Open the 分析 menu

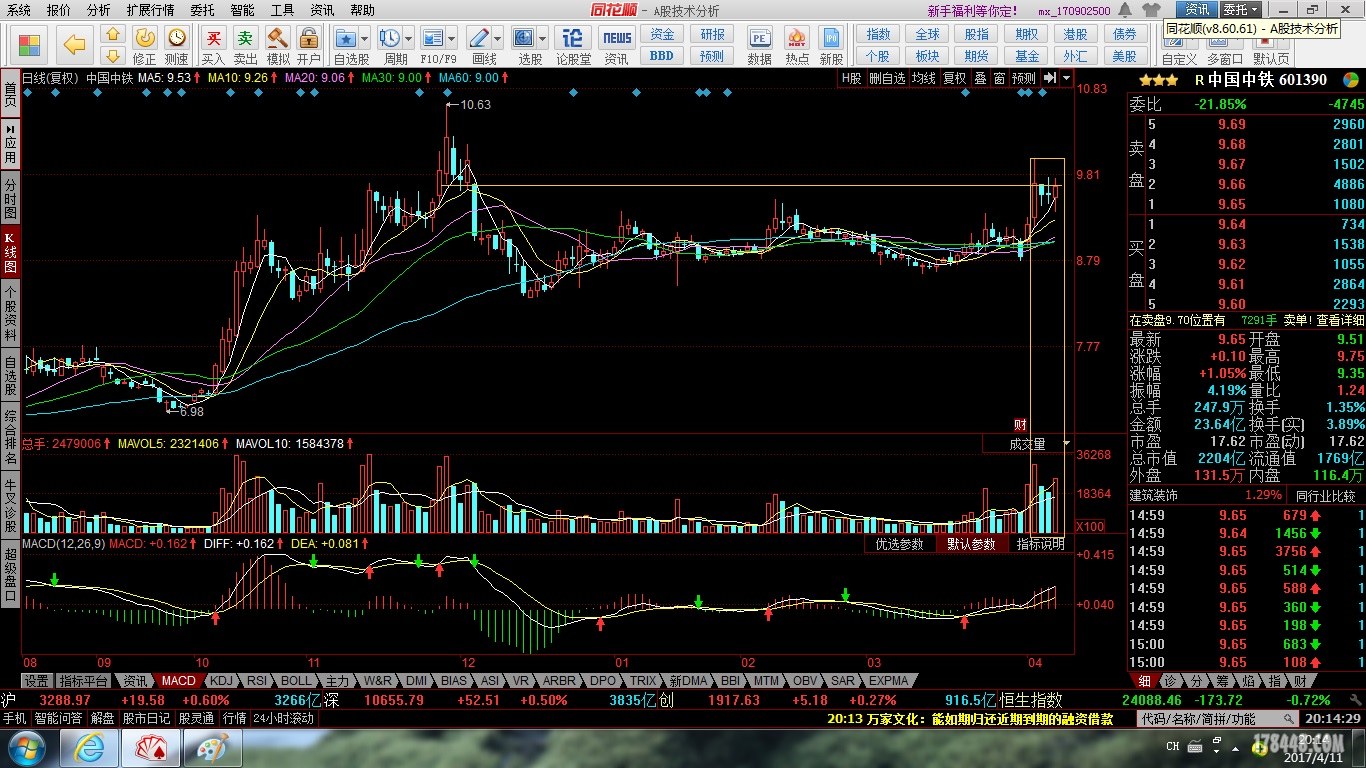click(x=98, y=10)
